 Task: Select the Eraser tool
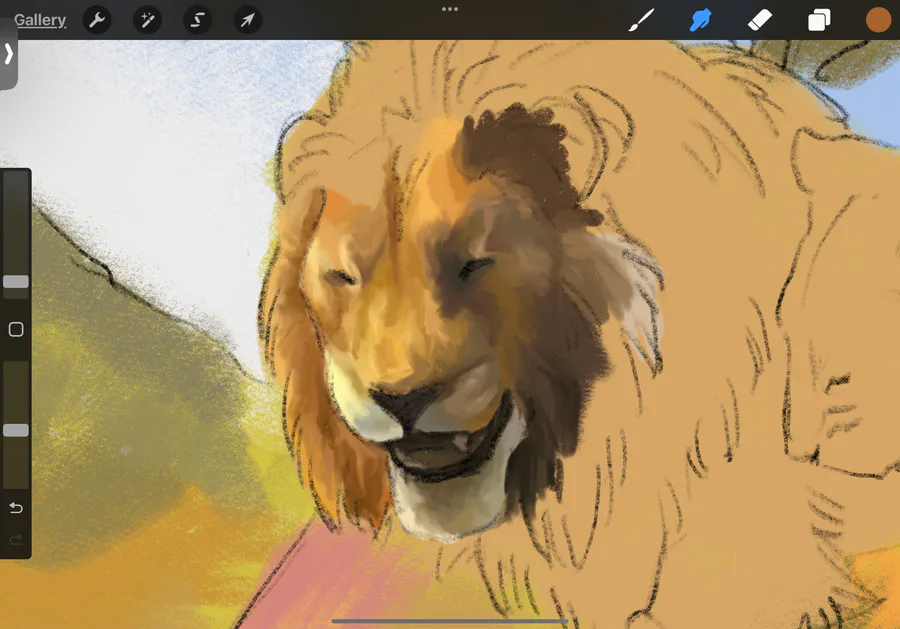(760, 20)
